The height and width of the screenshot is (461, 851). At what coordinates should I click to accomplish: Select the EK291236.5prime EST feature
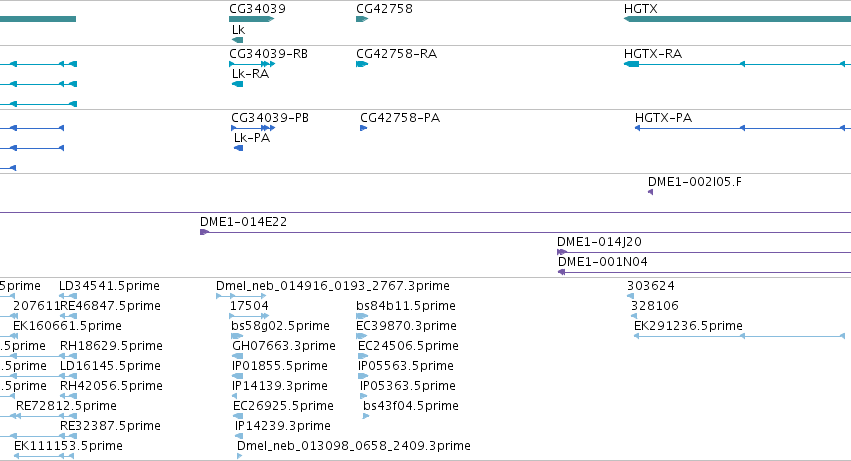[739, 336]
